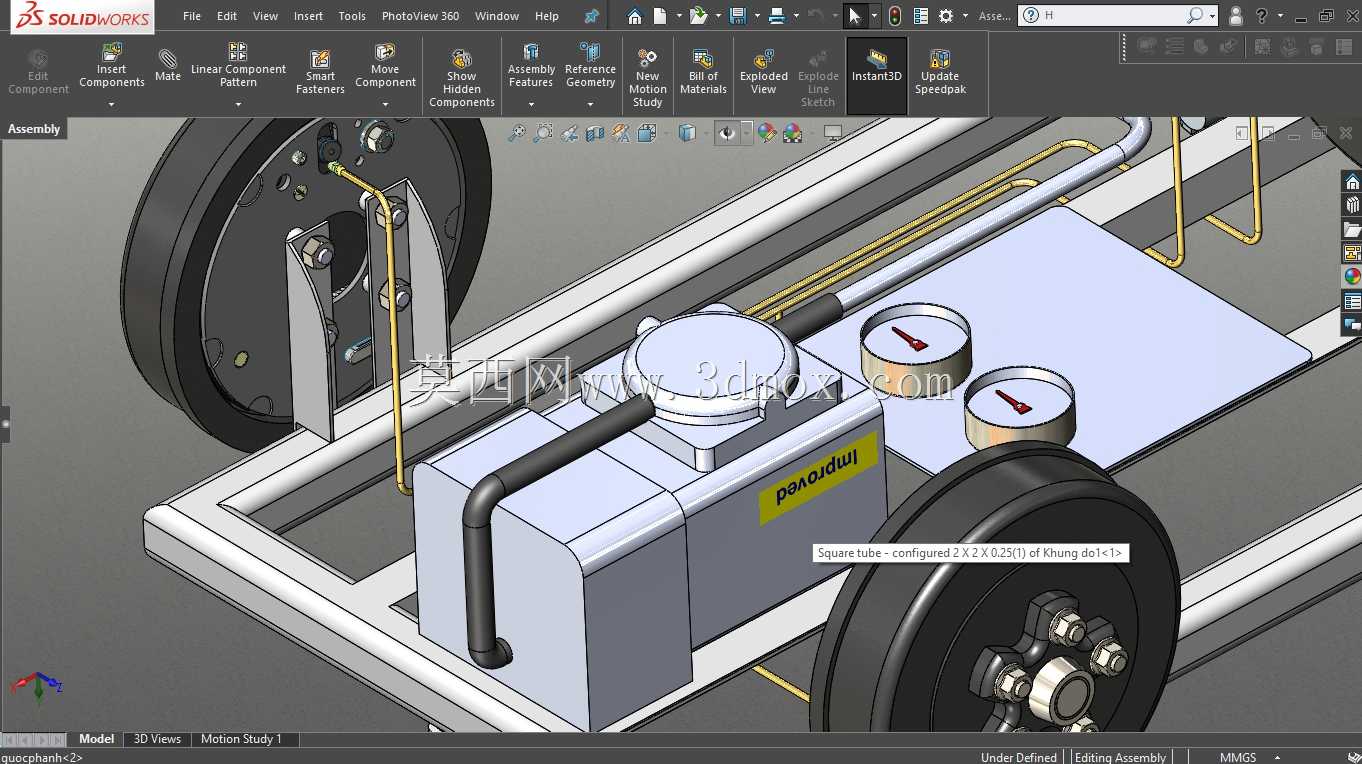Open Edit Appearance colored sphere icon

click(767, 133)
